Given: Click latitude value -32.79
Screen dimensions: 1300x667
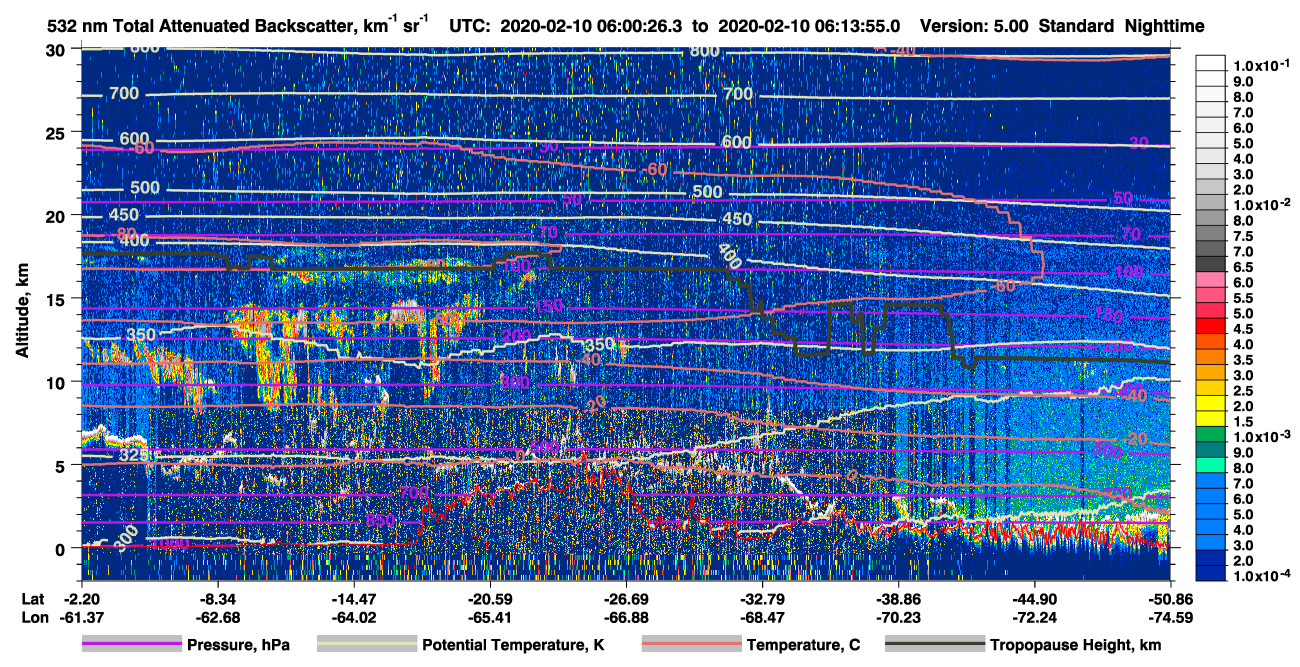Looking at the screenshot, I should (762, 599).
